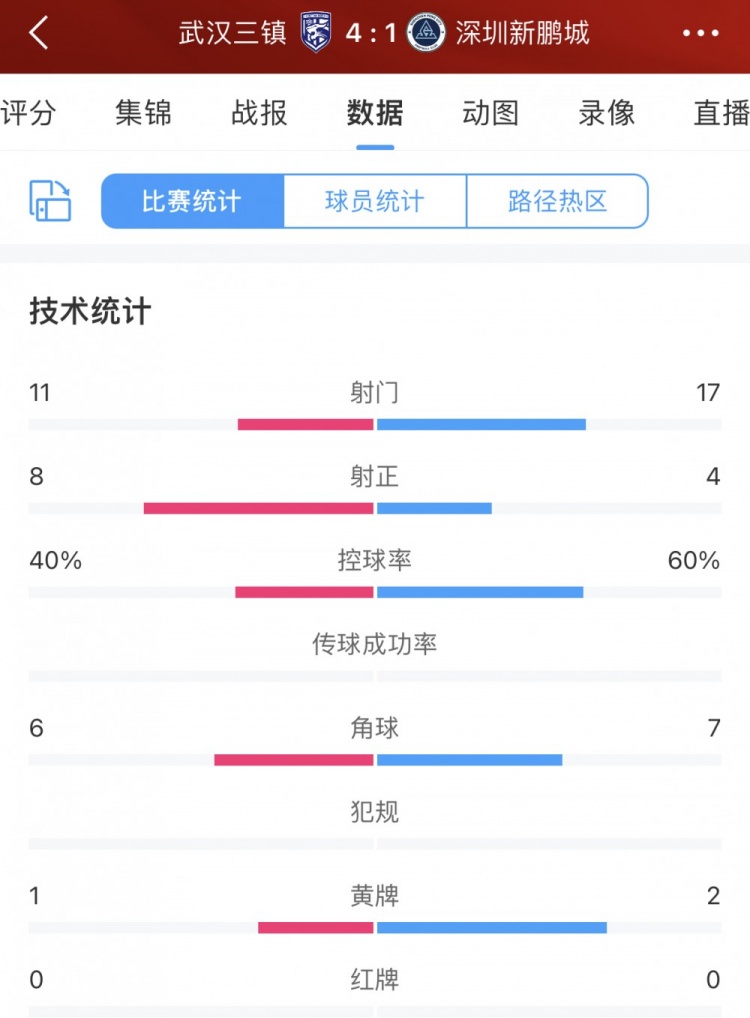Screen dimensions: 750x1018
Task: Open the 直播 tab
Action: point(721,113)
